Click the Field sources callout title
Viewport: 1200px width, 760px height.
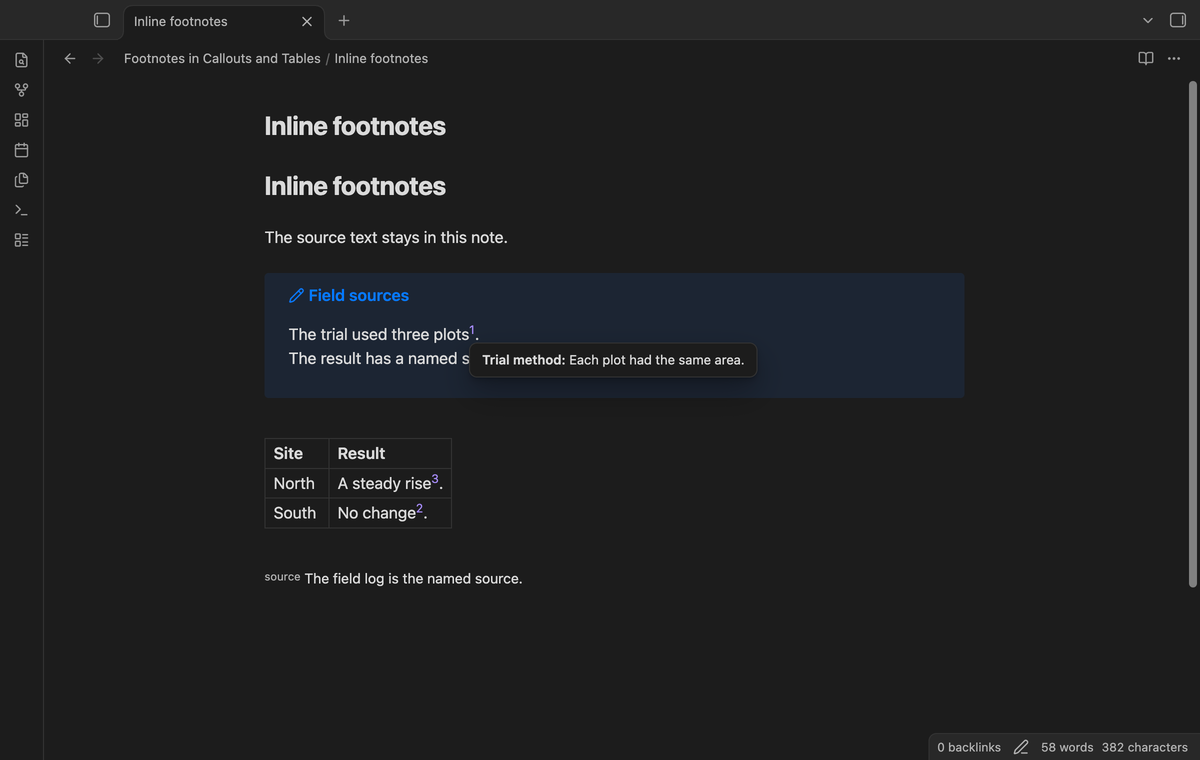click(x=358, y=295)
